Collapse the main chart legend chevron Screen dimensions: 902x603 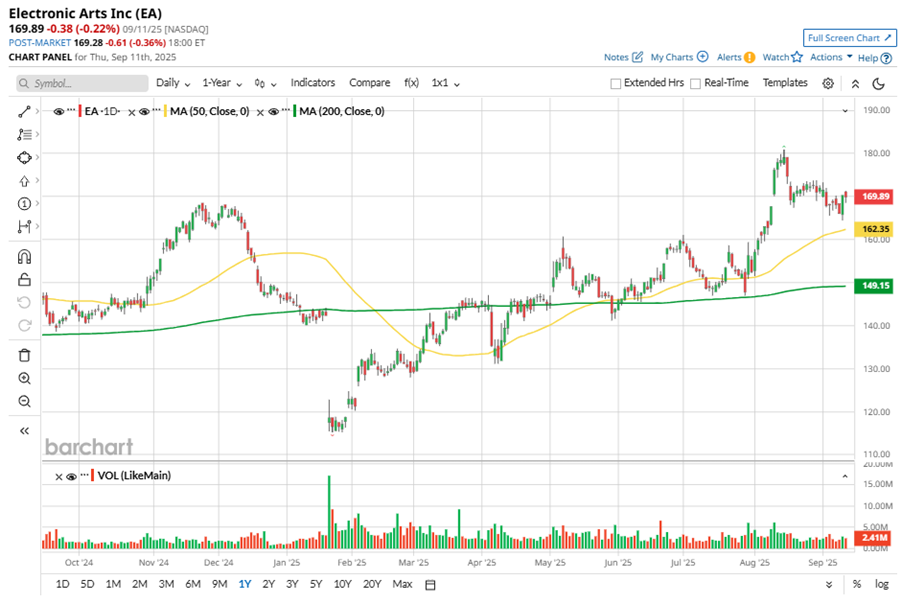pyautogui.click(x=845, y=110)
